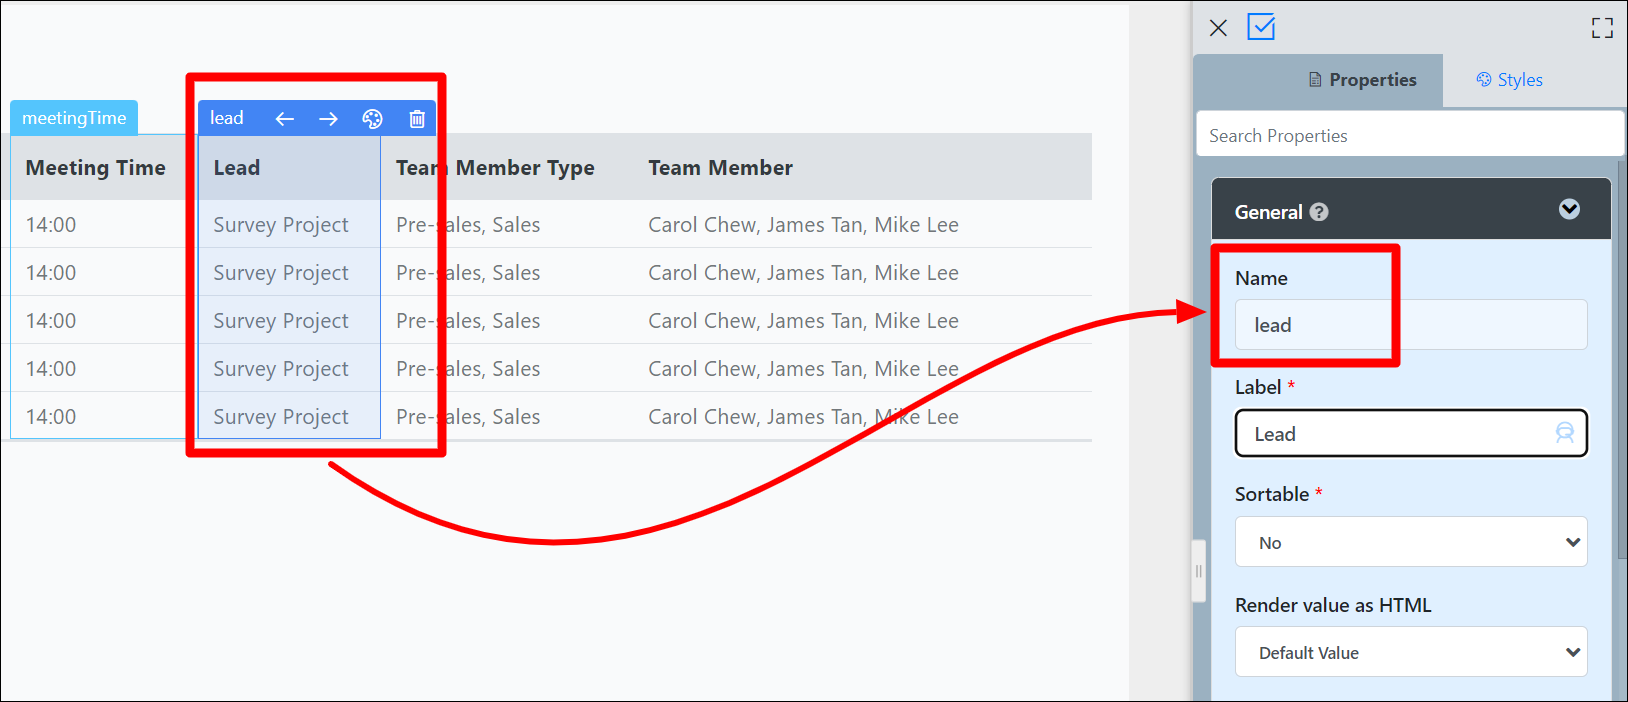Move lead column right with arrow icon
The height and width of the screenshot is (702, 1628).
coord(328,119)
